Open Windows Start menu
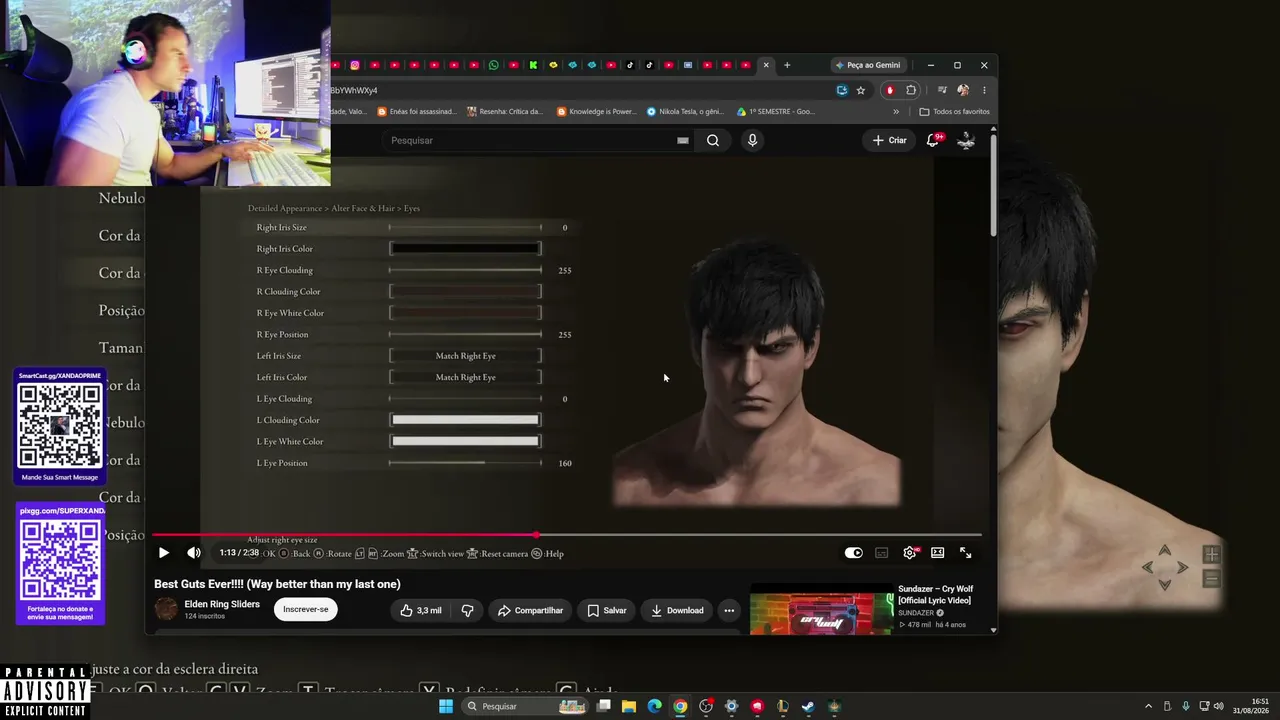The width and height of the screenshot is (1280, 720). coord(446,706)
